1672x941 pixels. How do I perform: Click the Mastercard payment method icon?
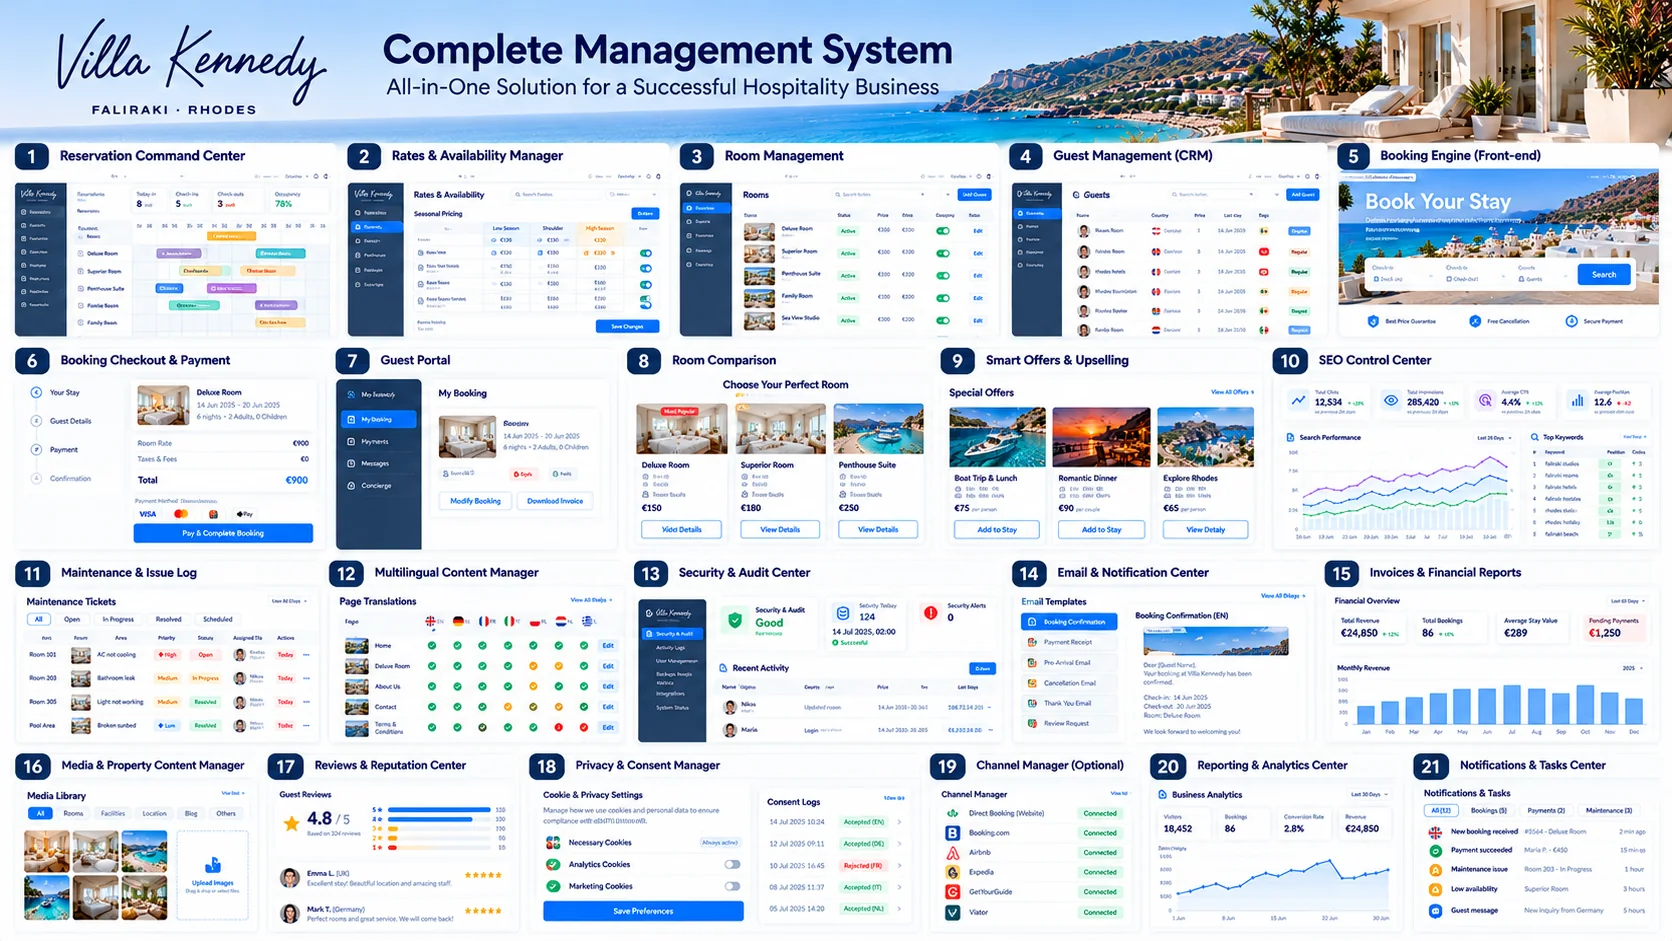[x=181, y=514]
